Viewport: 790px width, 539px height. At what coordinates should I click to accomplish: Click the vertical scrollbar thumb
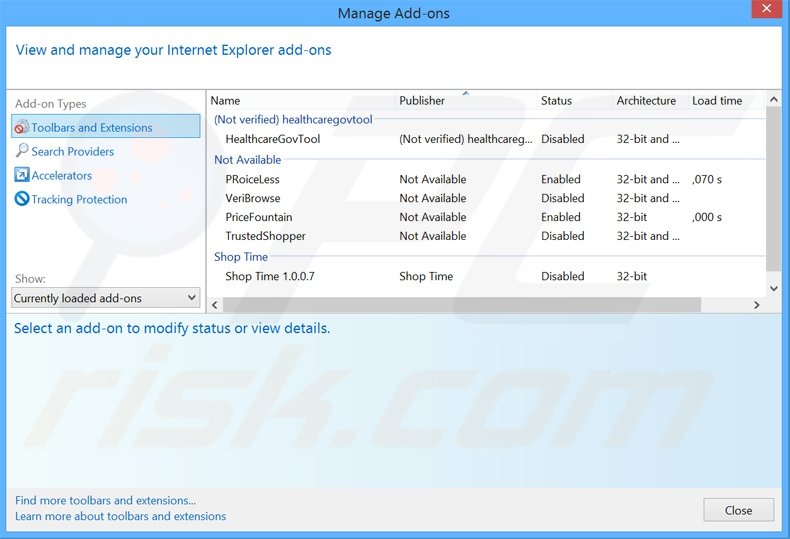point(774,188)
